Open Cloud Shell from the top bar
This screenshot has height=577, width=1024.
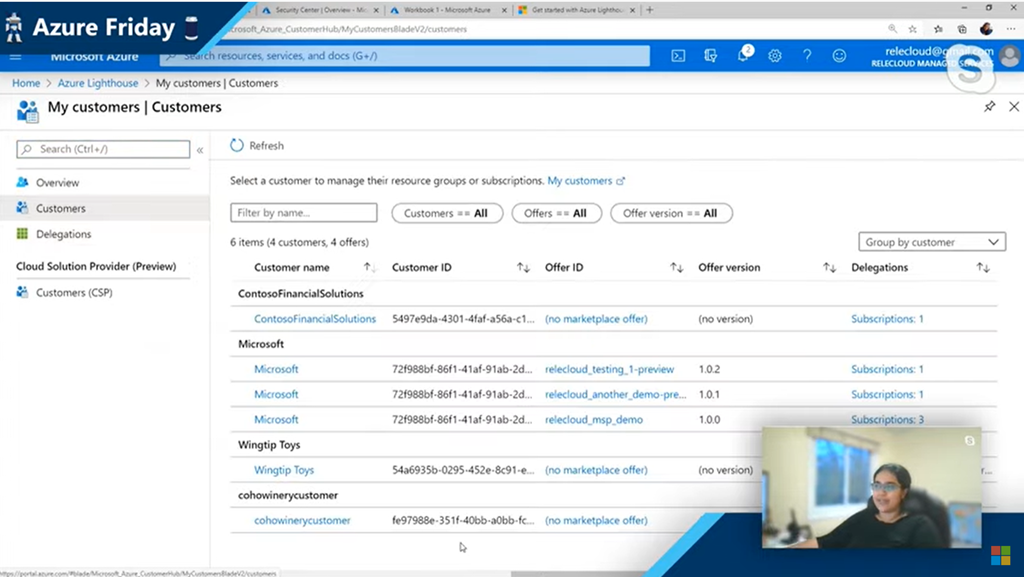click(678, 56)
